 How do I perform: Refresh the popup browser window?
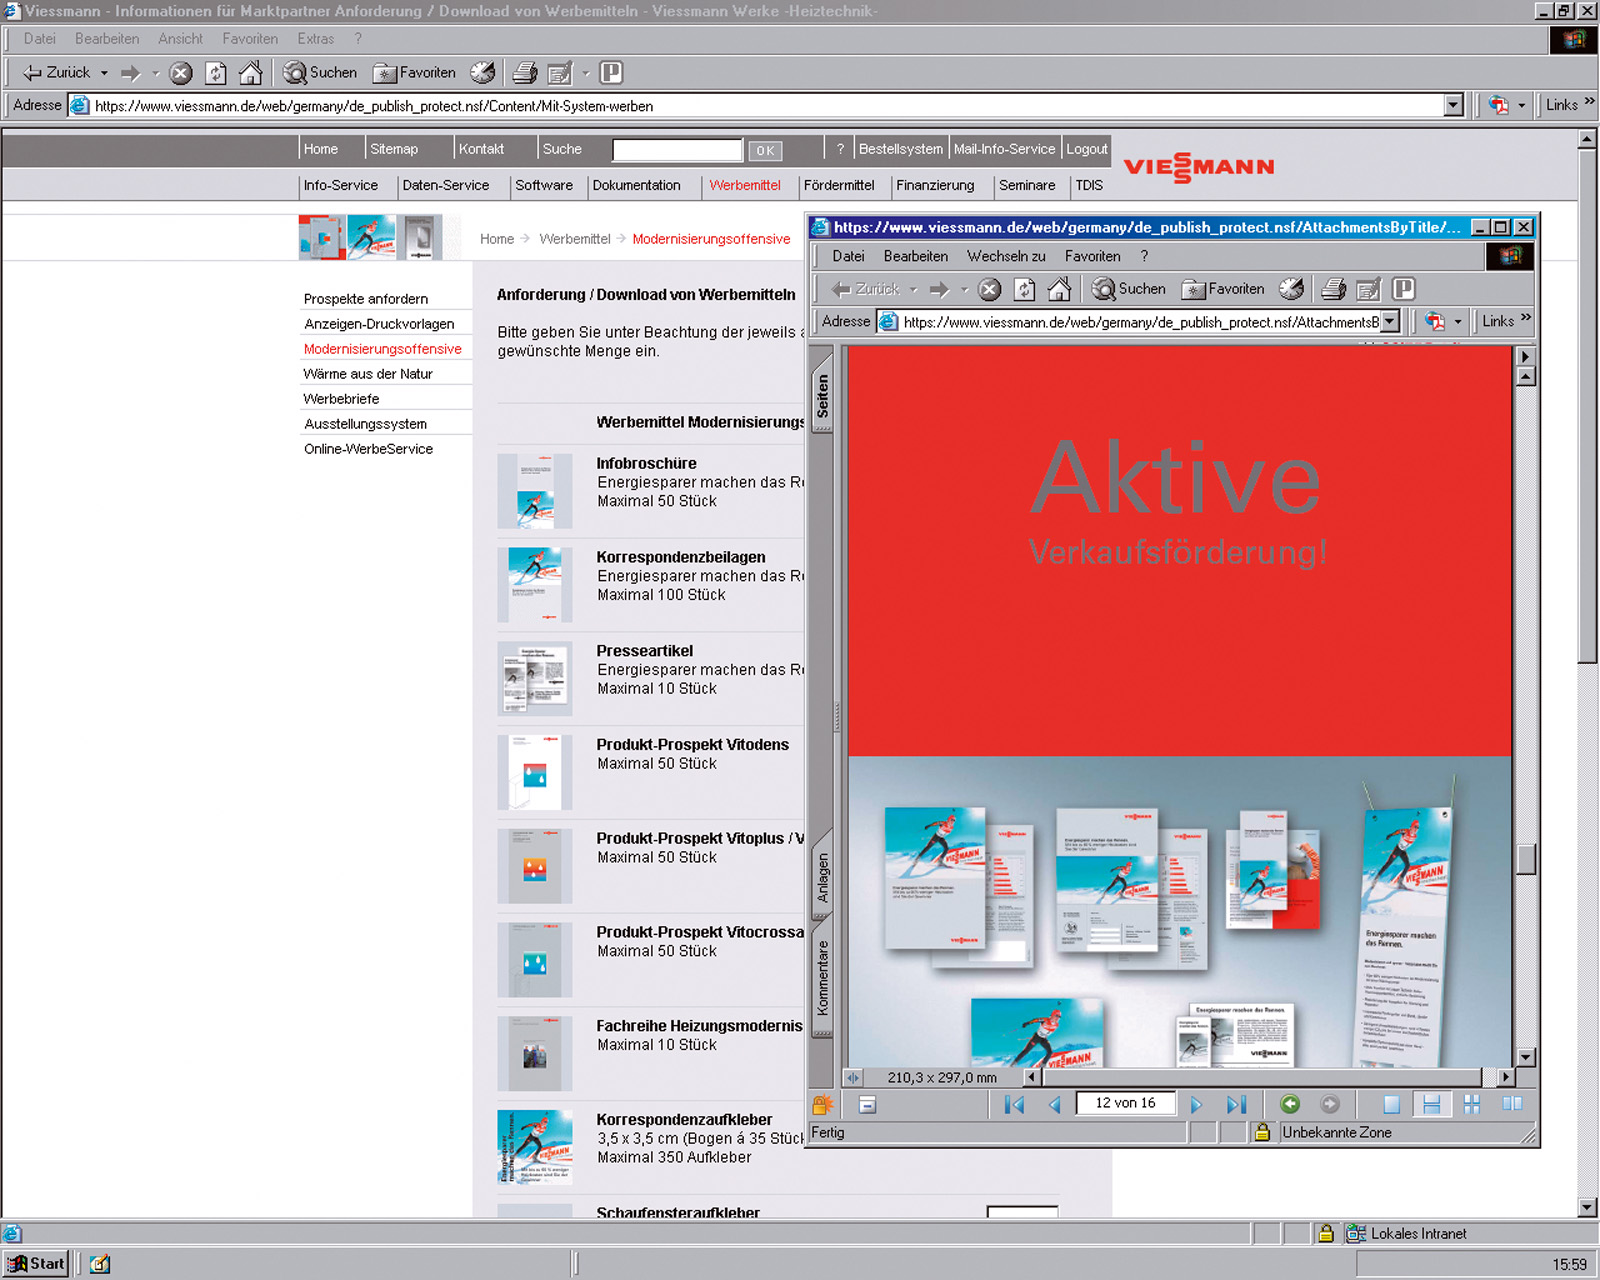click(1024, 290)
